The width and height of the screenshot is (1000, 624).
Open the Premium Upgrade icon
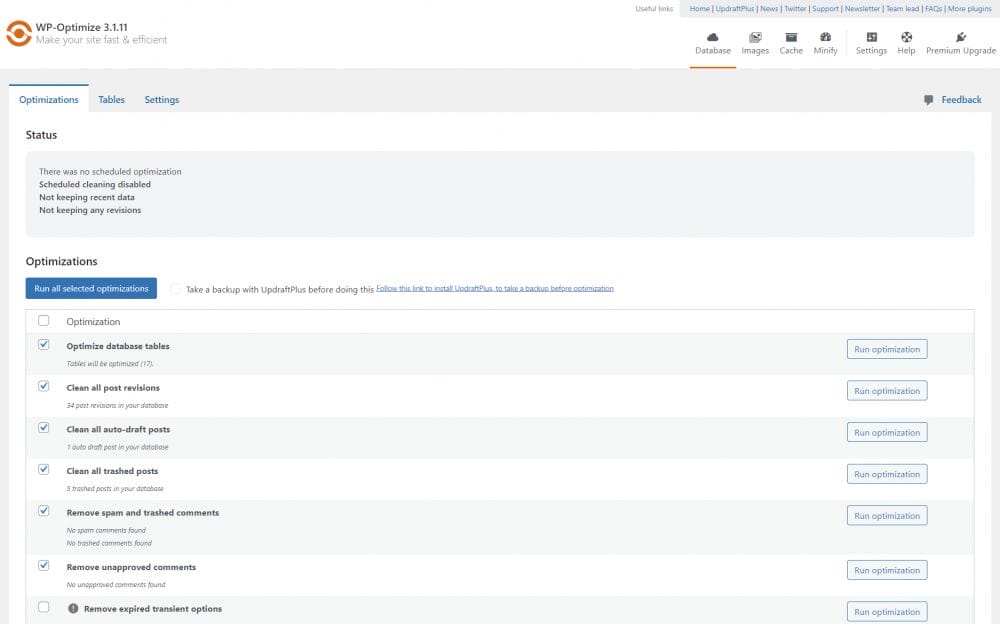coord(961,37)
